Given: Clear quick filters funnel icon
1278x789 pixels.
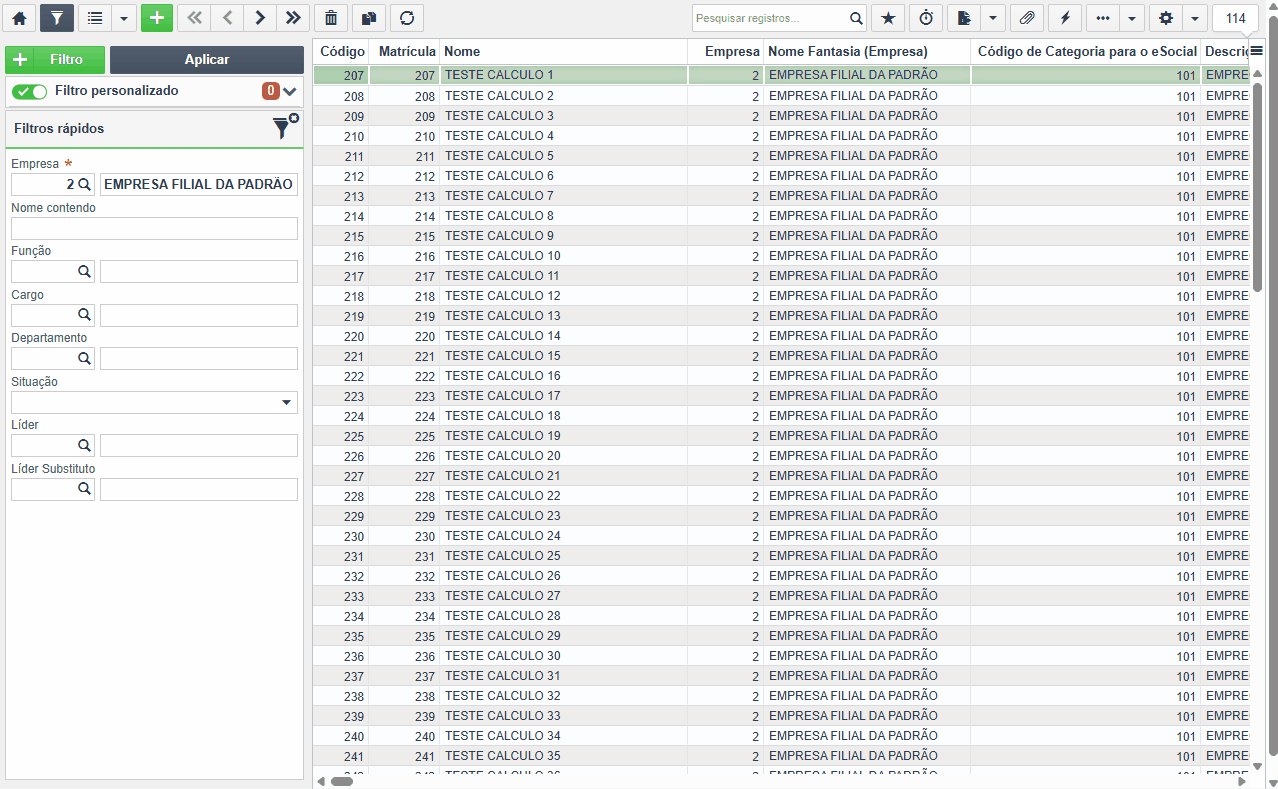Looking at the screenshot, I should click(285, 127).
